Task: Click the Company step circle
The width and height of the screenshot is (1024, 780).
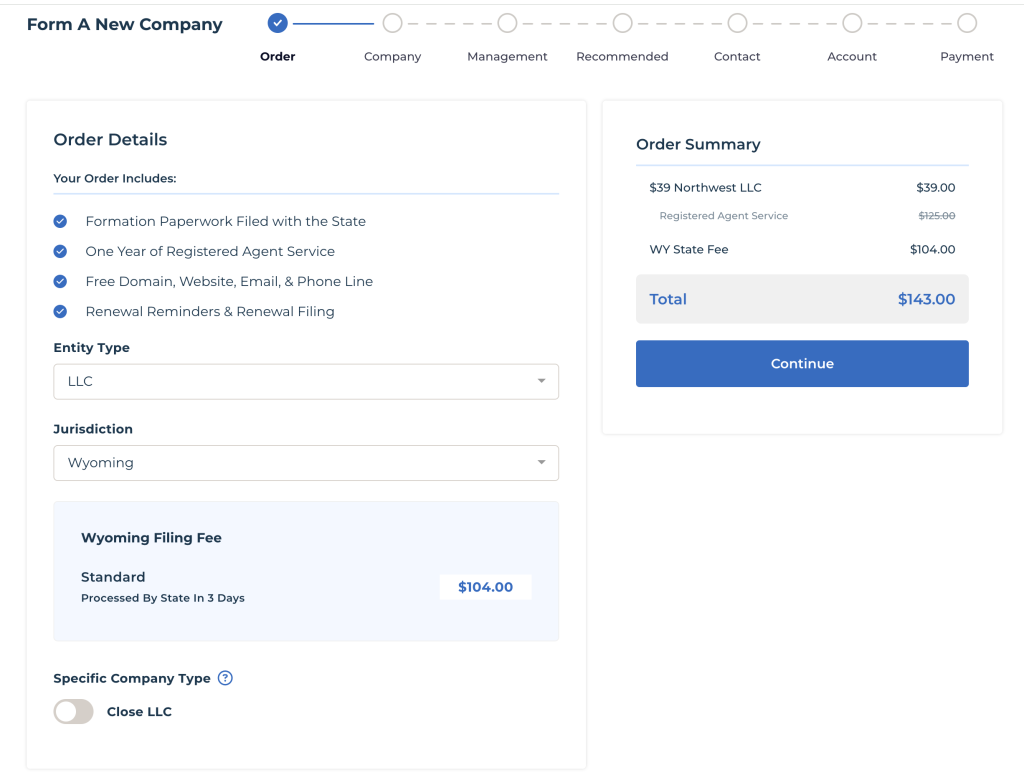Action: pyautogui.click(x=392, y=23)
